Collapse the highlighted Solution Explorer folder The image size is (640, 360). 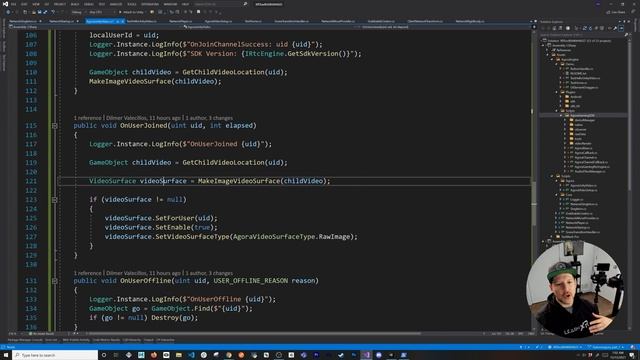click(x=562, y=116)
